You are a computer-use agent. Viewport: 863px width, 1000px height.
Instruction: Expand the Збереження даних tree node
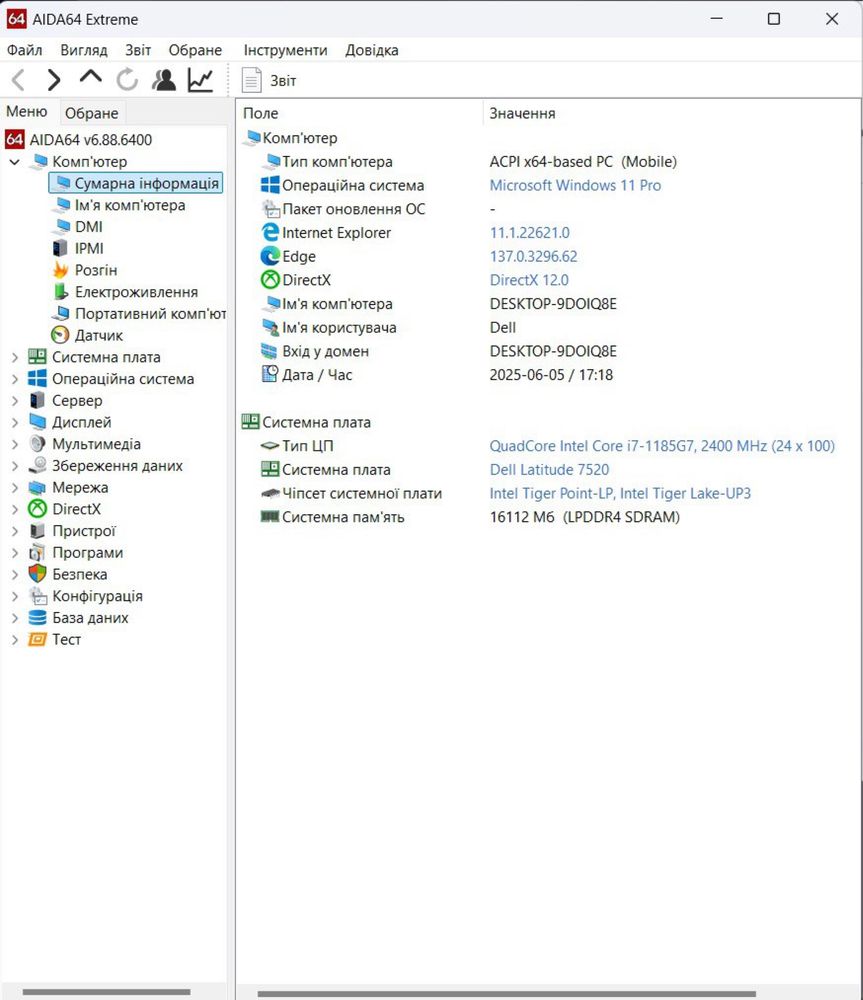(x=15, y=466)
